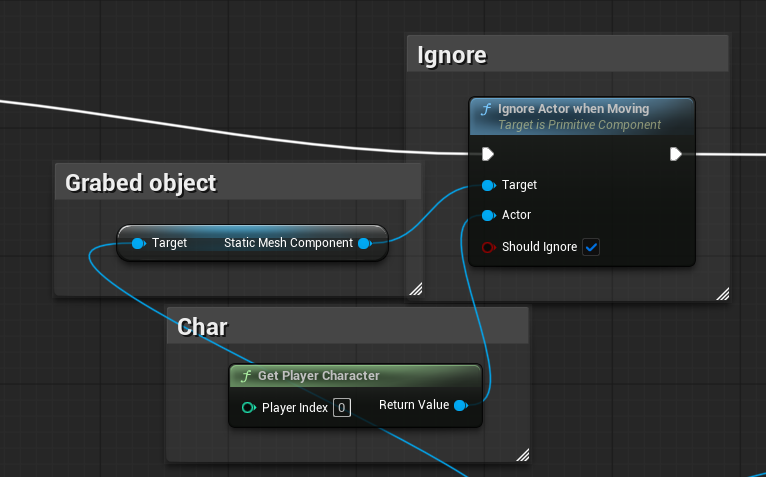Image resolution: width=766 pixels, height=477 pixels.
Task: Click the Static Mesh Component output pin
Action: point(364,243)
